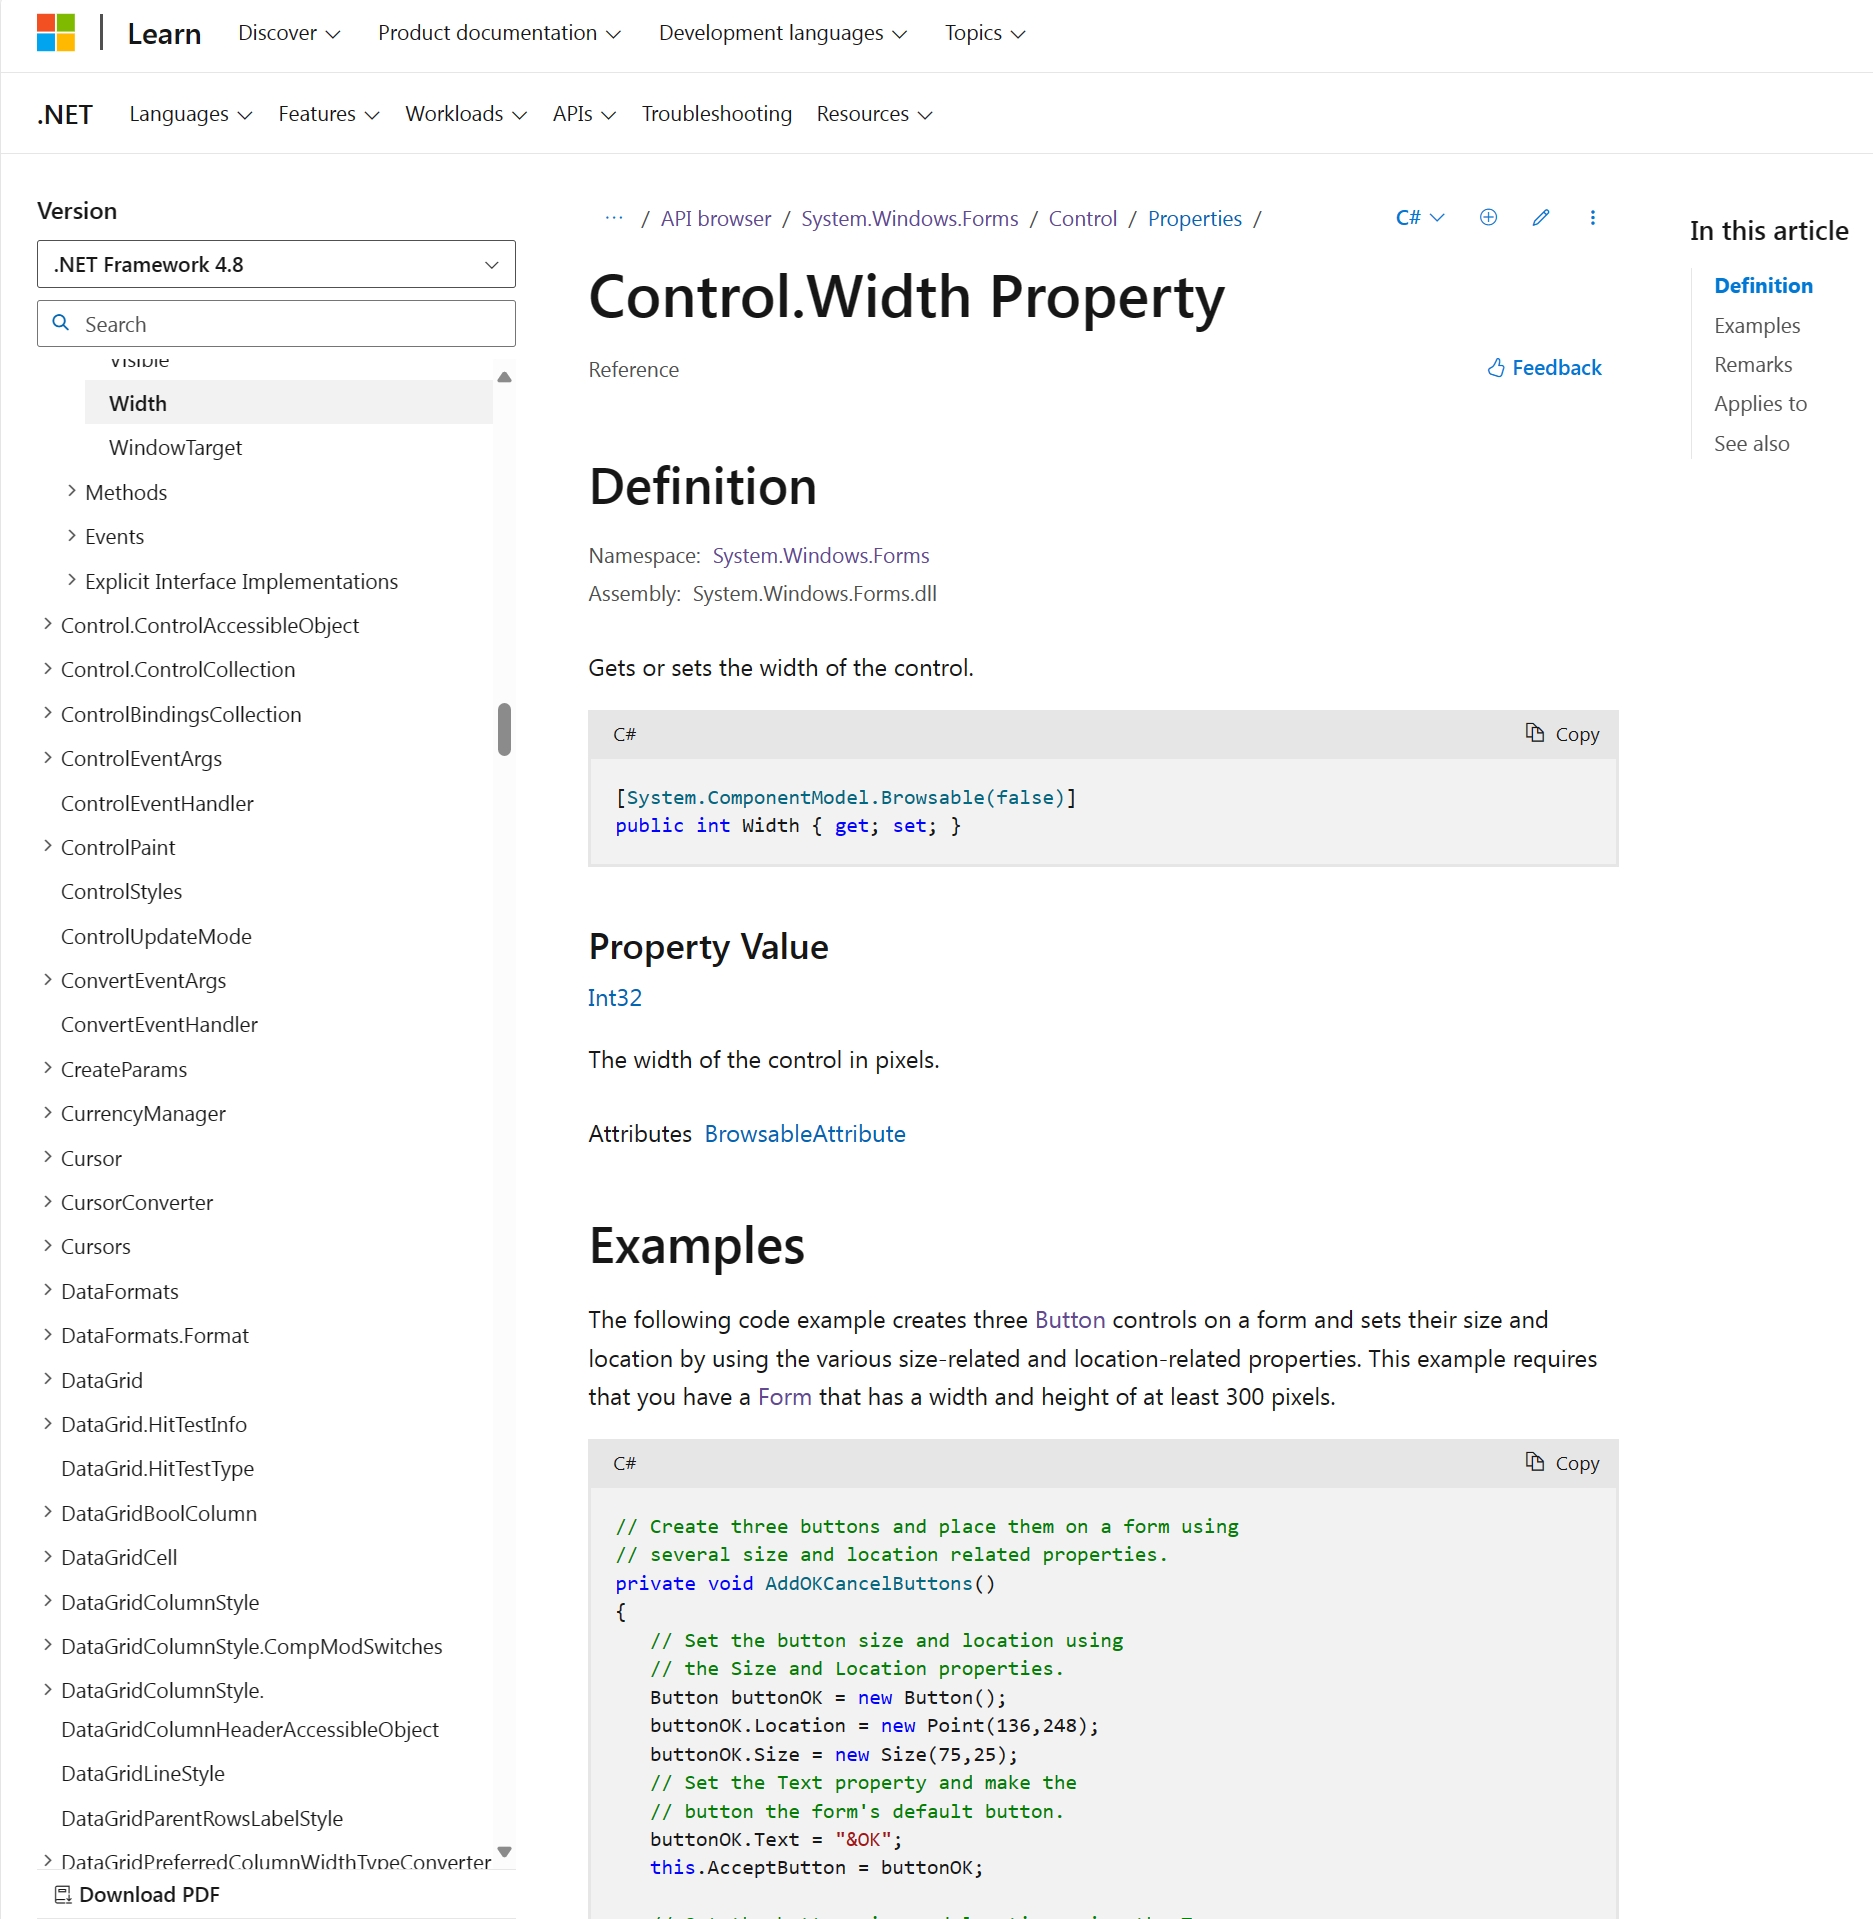Open the Troubleshooting menu
The image size is (1873, 1919).
click(716, 113)
